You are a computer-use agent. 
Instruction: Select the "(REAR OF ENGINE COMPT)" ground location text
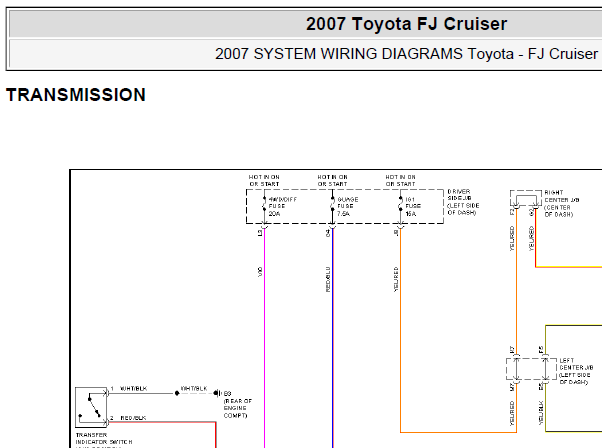pos(238,408)
